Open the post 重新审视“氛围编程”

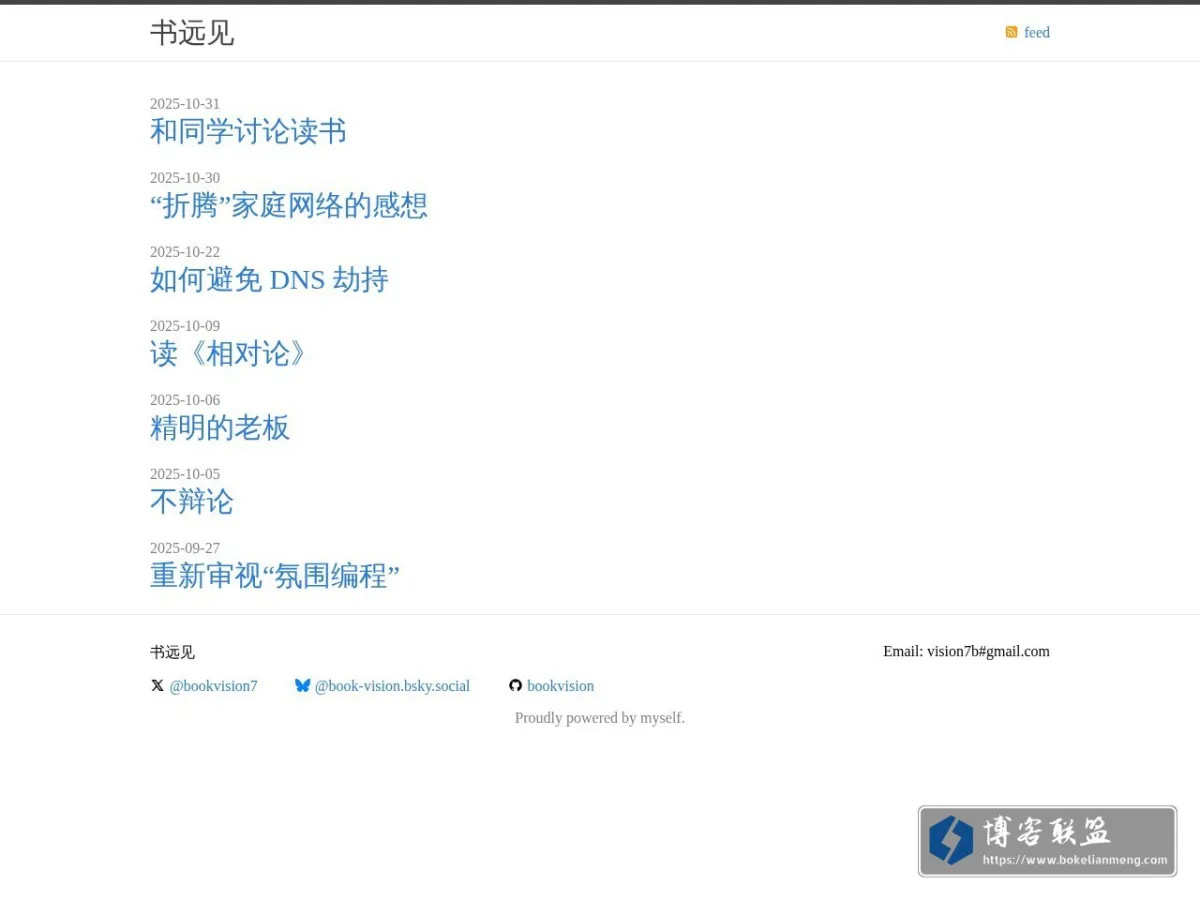click(x=275, y=575)
